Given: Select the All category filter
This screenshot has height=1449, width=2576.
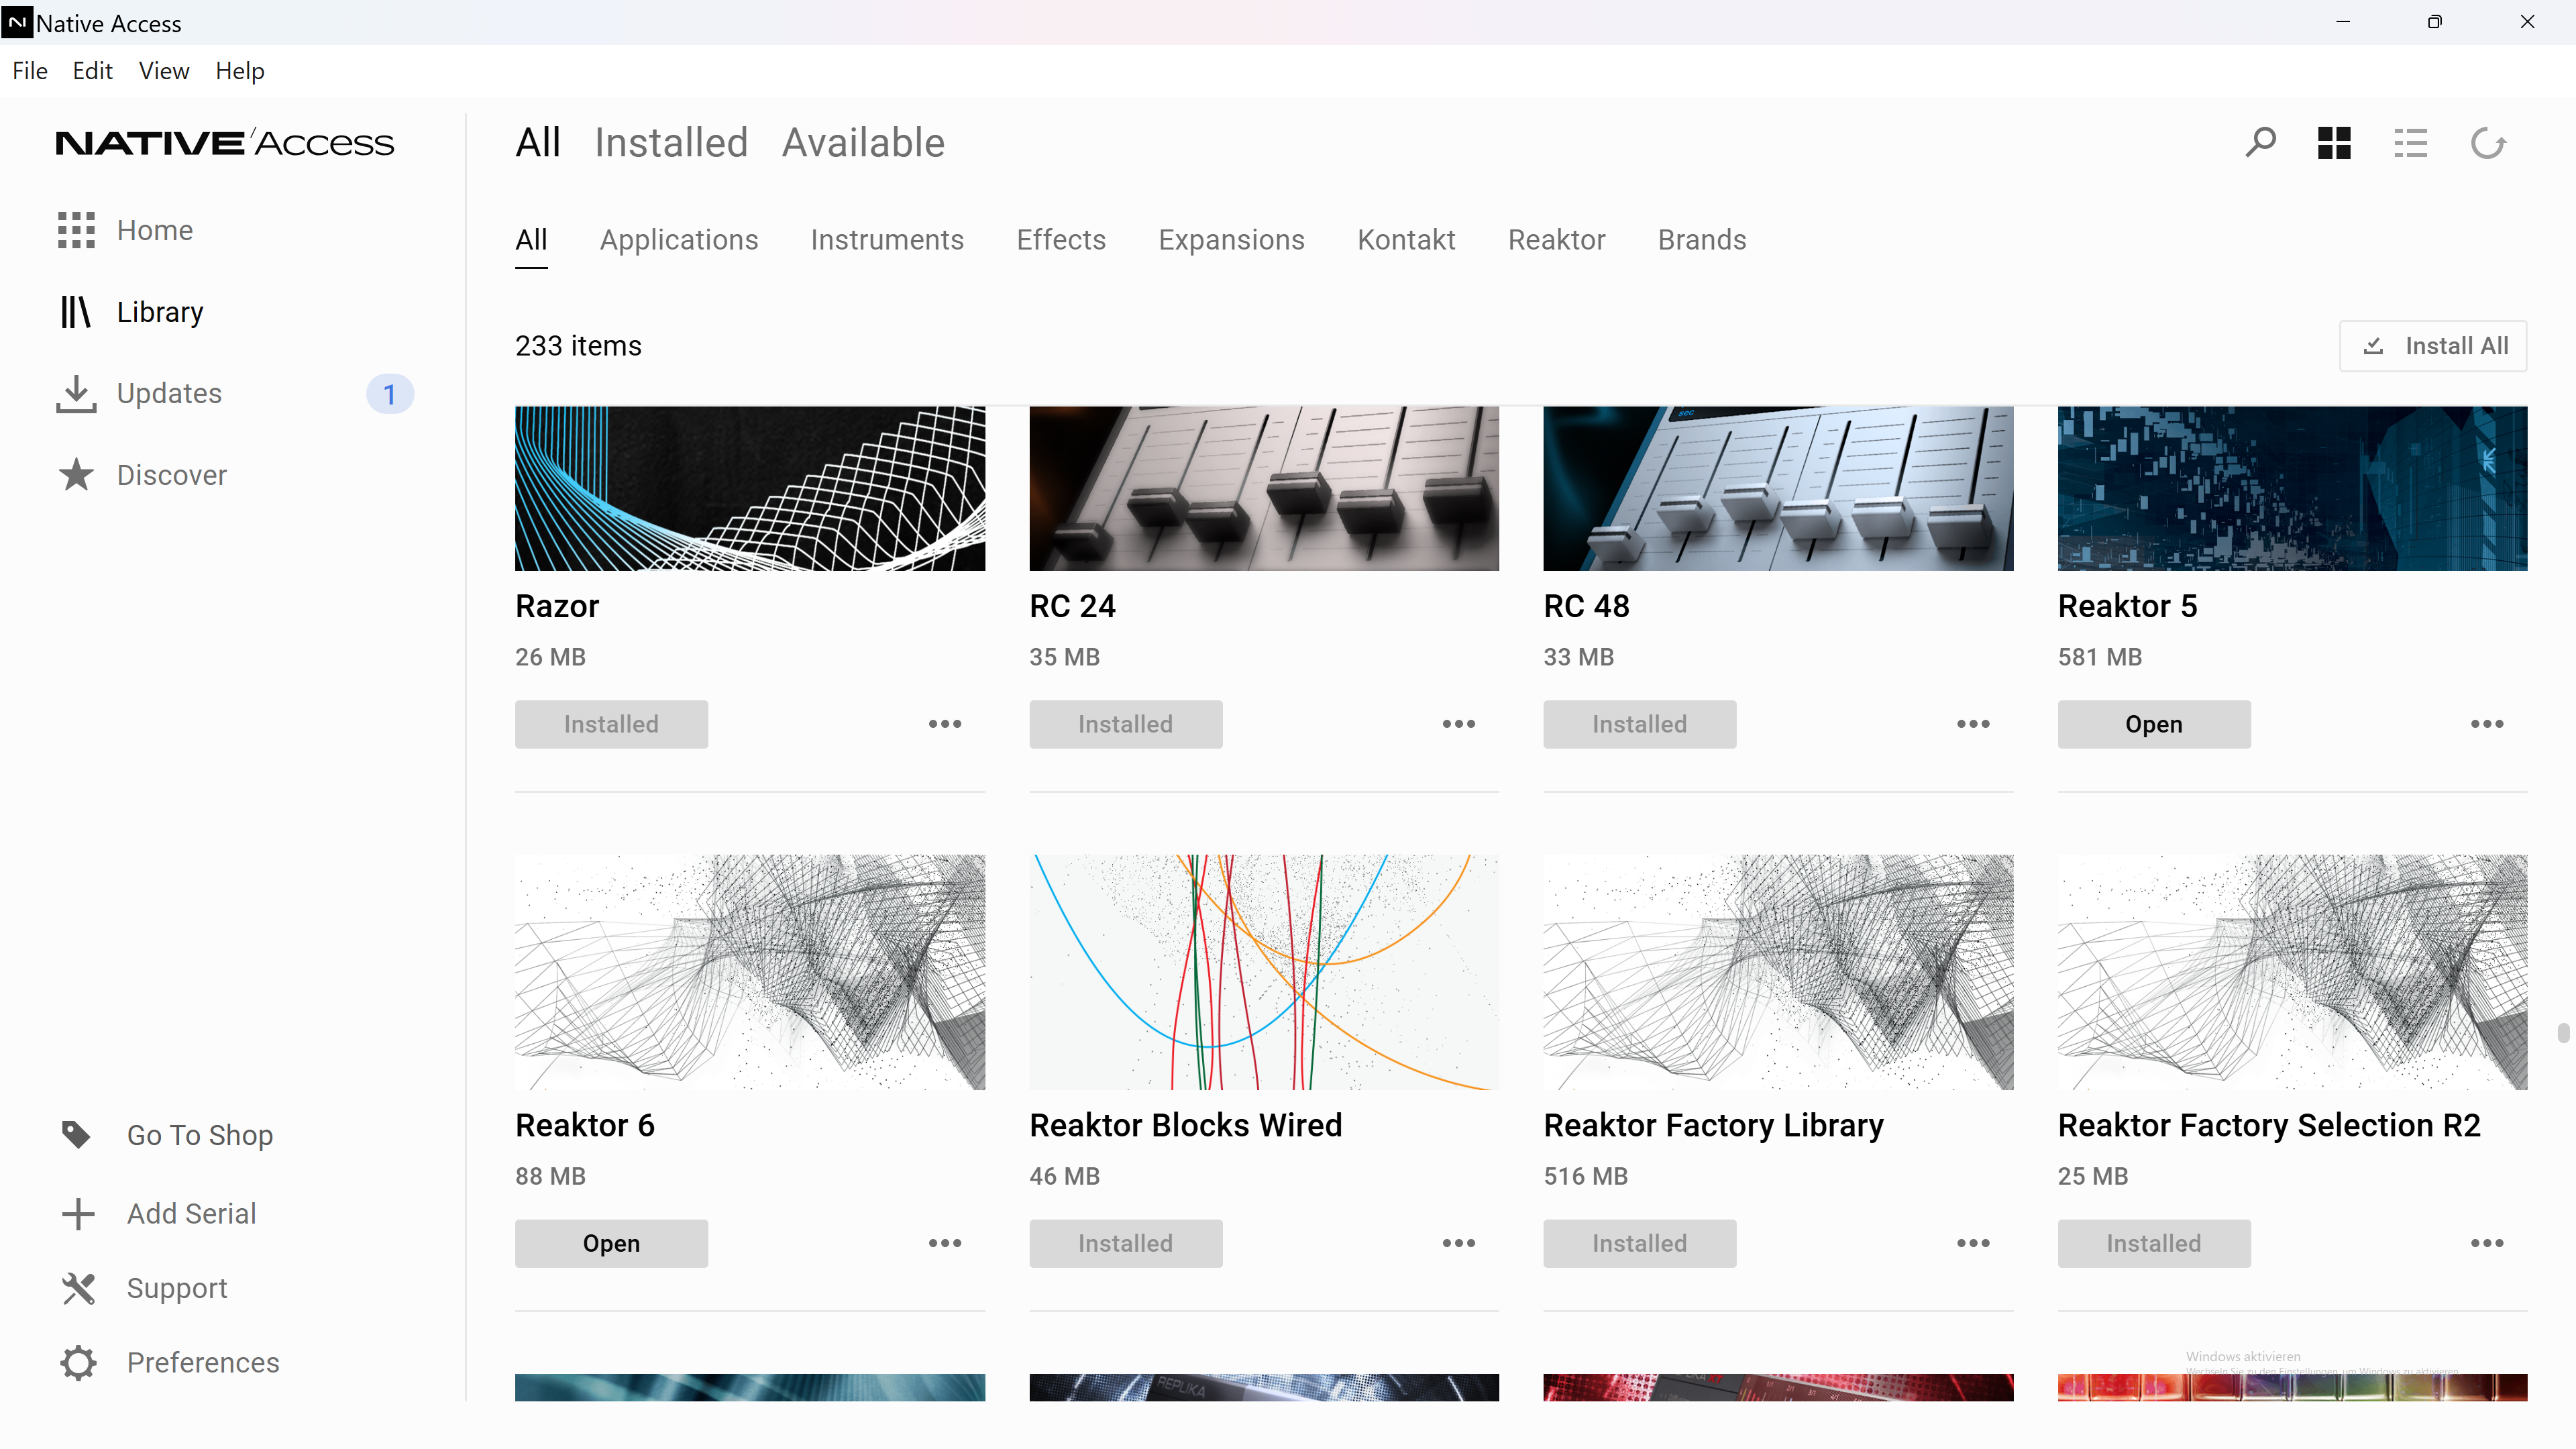Looking at the screenshot, I should pyautogui.click(x=531, y=240).
